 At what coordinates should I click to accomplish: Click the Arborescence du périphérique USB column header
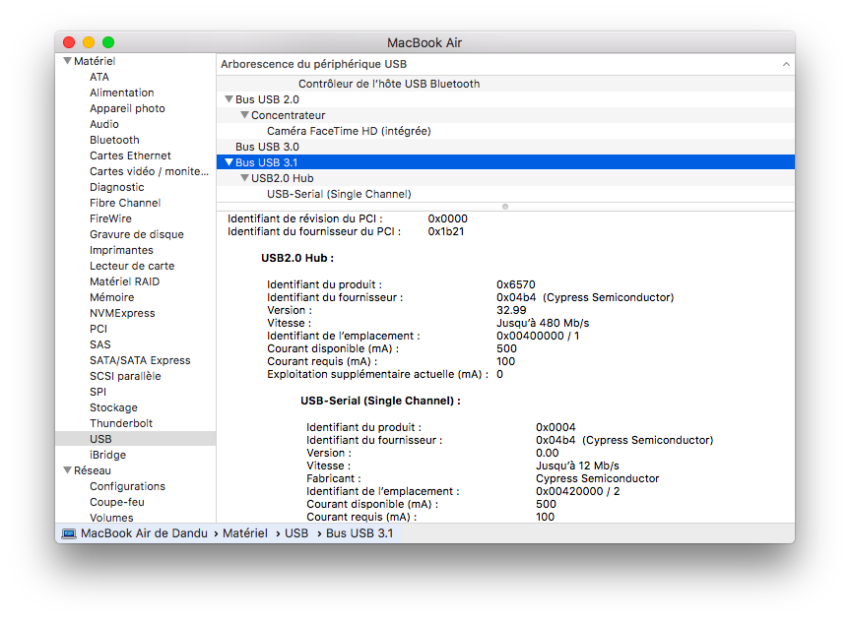(x=506, y=65)
